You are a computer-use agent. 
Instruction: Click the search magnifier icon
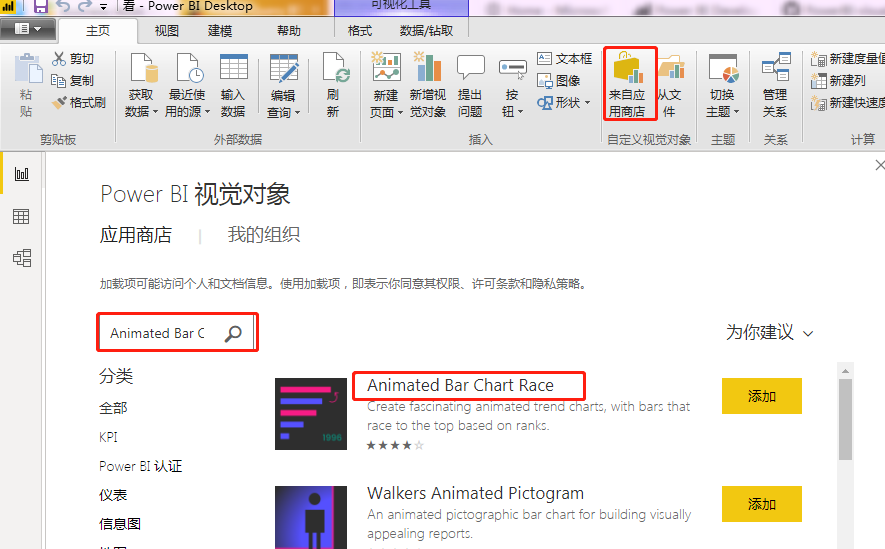tap(233, 333)
